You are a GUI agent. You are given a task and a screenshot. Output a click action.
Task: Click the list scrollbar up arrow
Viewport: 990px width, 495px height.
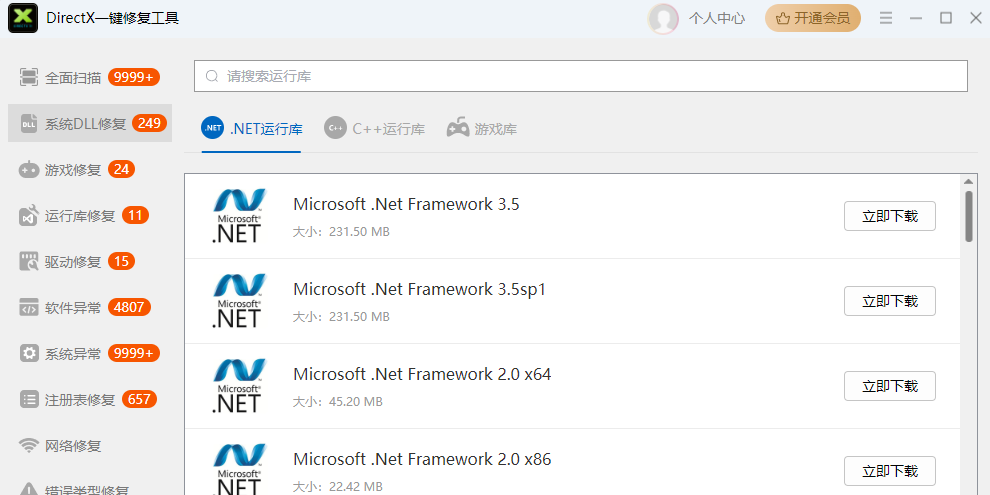(x=969, y=182)
